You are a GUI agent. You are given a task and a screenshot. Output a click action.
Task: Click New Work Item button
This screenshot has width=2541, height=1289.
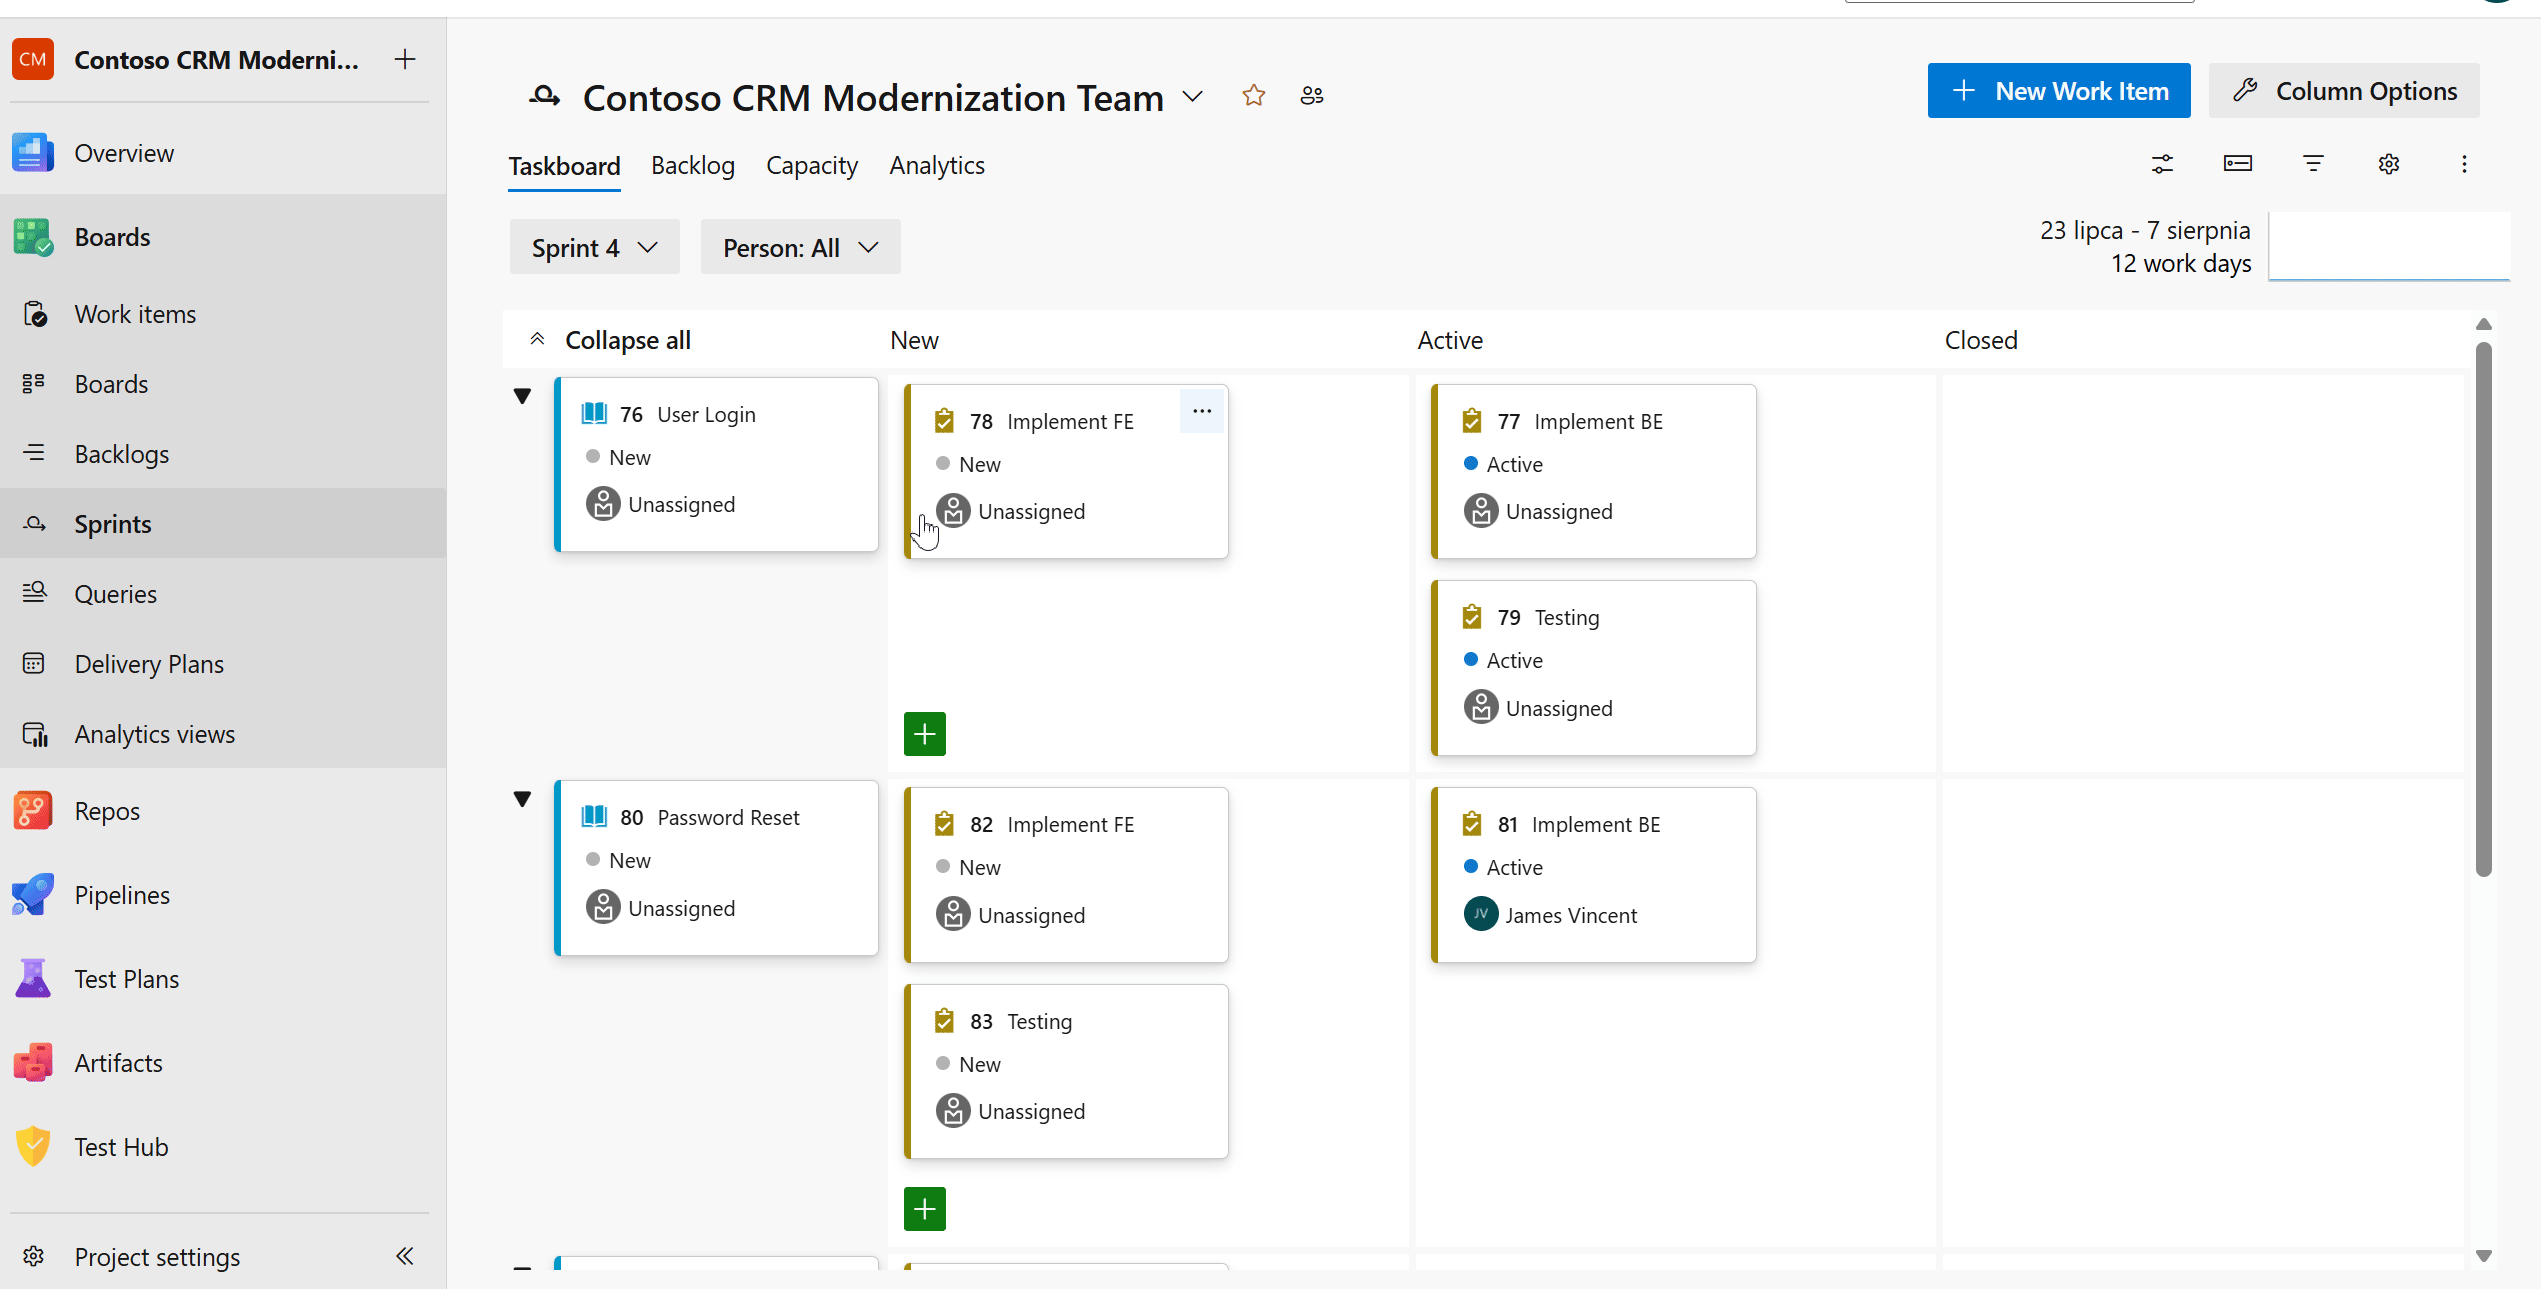[2059, 91]
